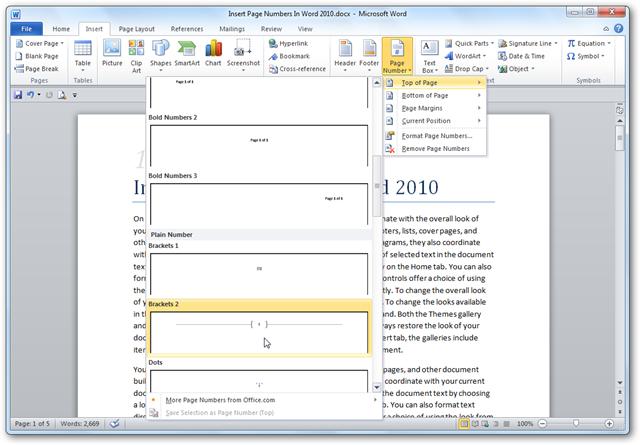Open Object dropdown

(516, 69)
